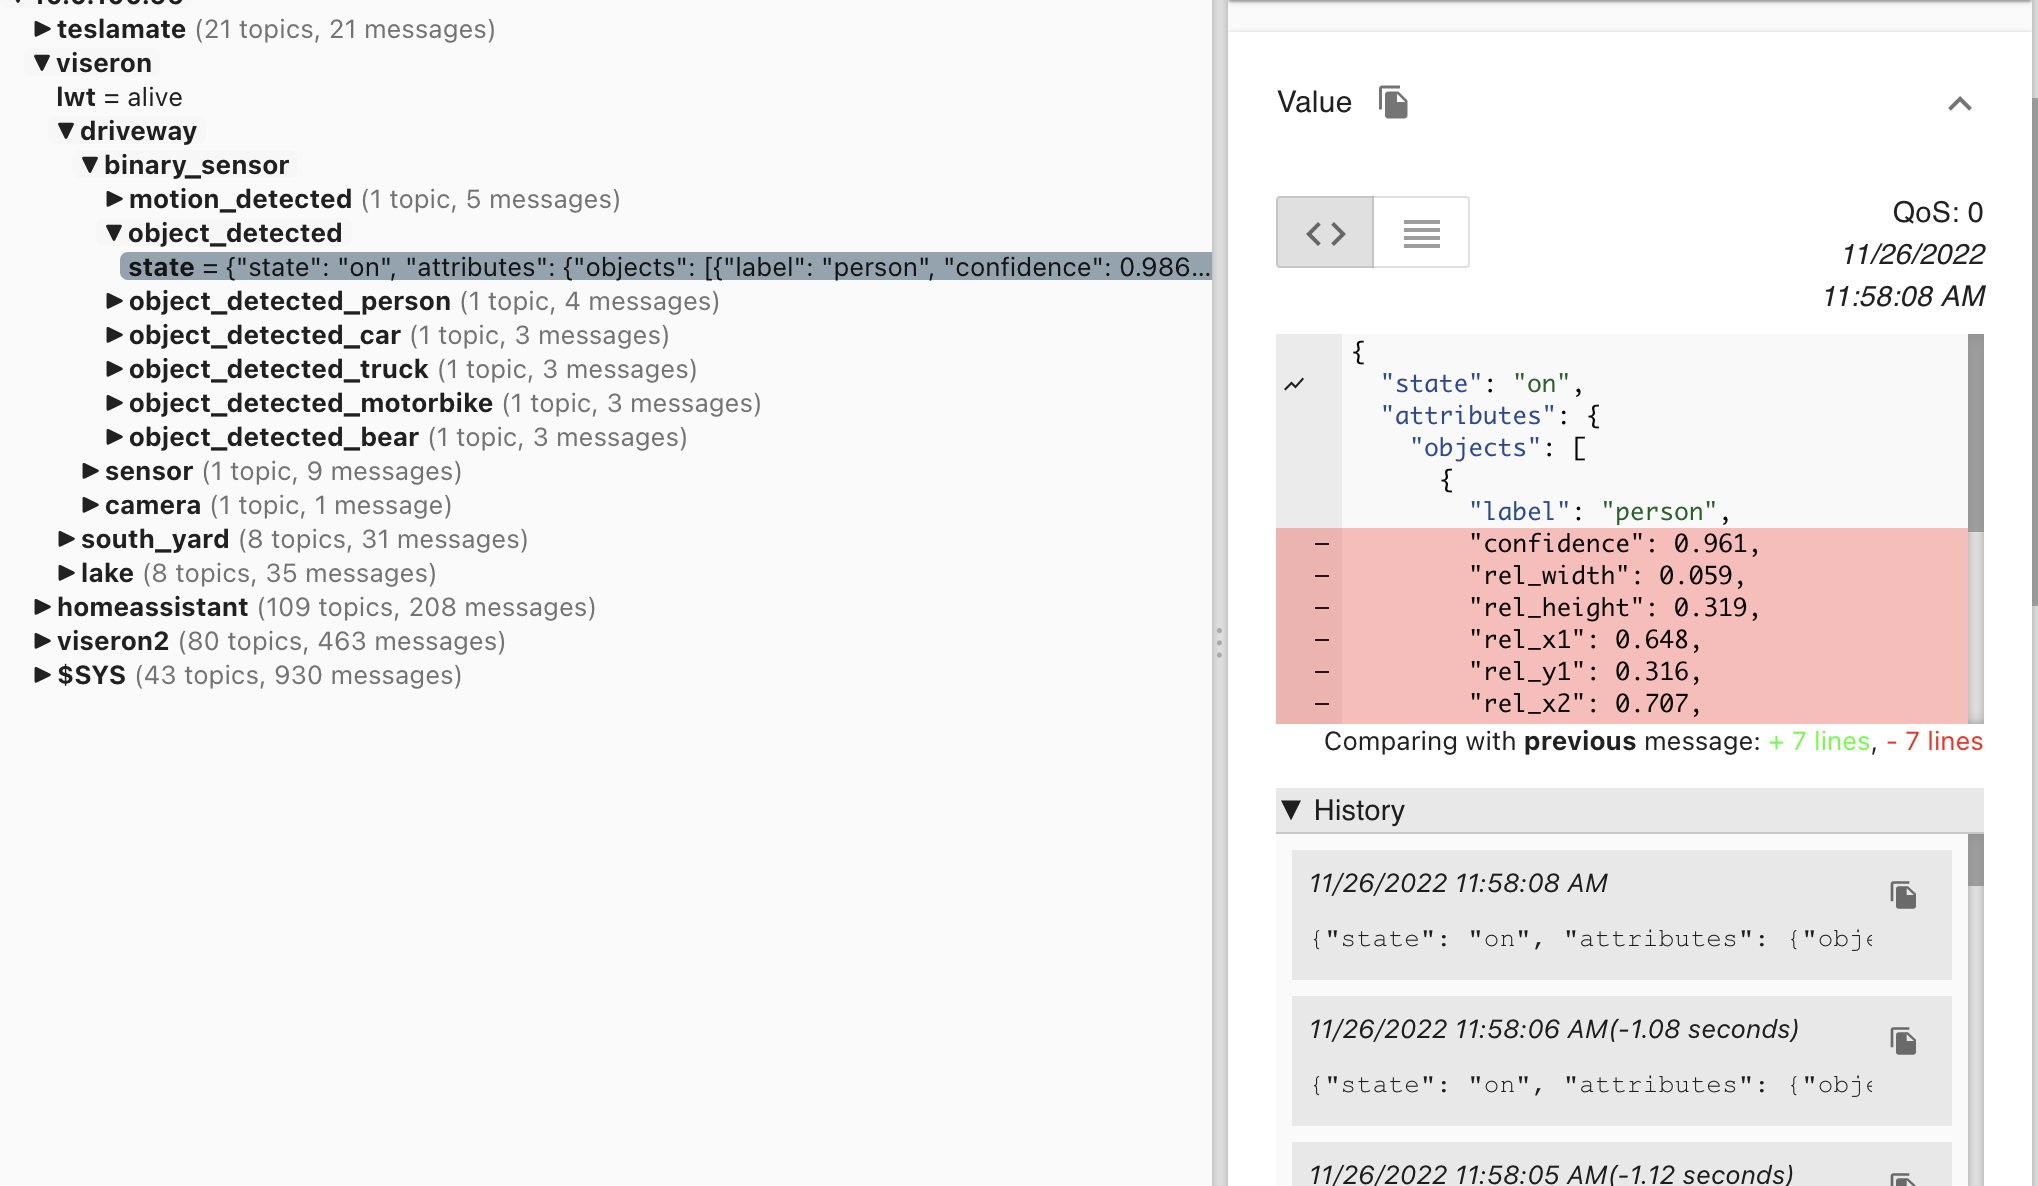Expand object_detected_person topic

coord(114,301)
